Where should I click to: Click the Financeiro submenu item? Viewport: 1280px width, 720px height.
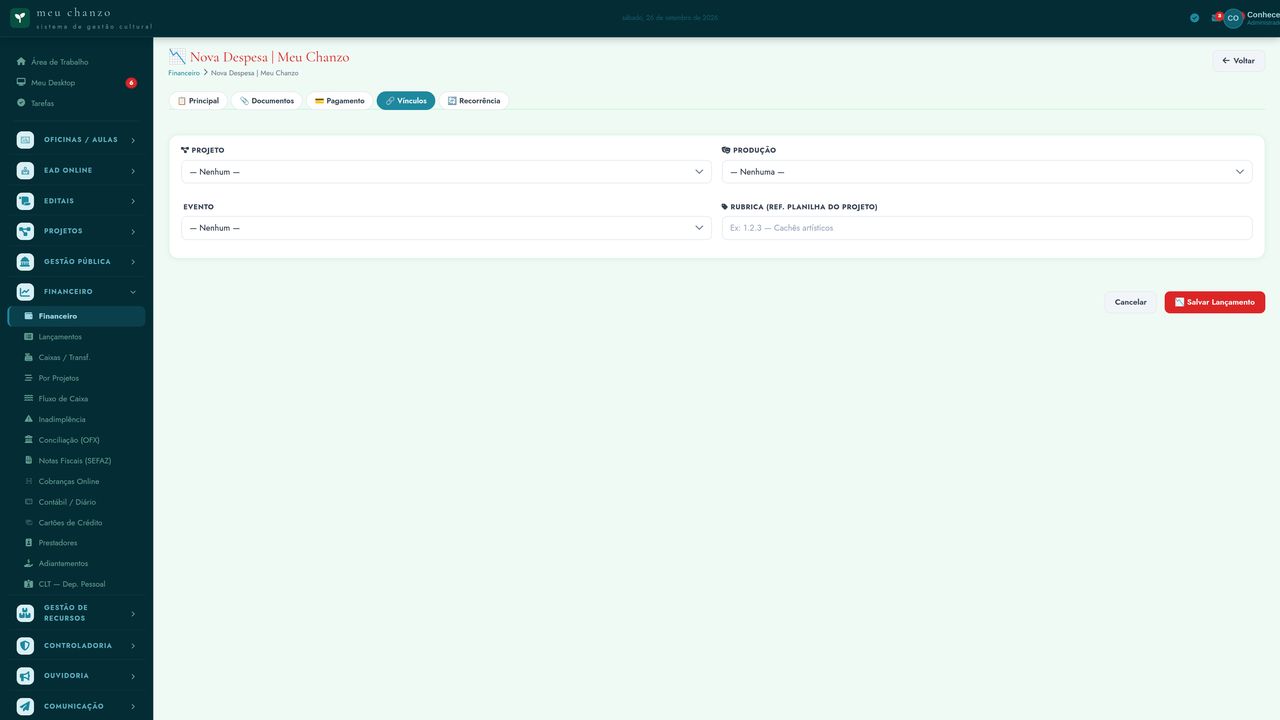(x=76, y=316)
